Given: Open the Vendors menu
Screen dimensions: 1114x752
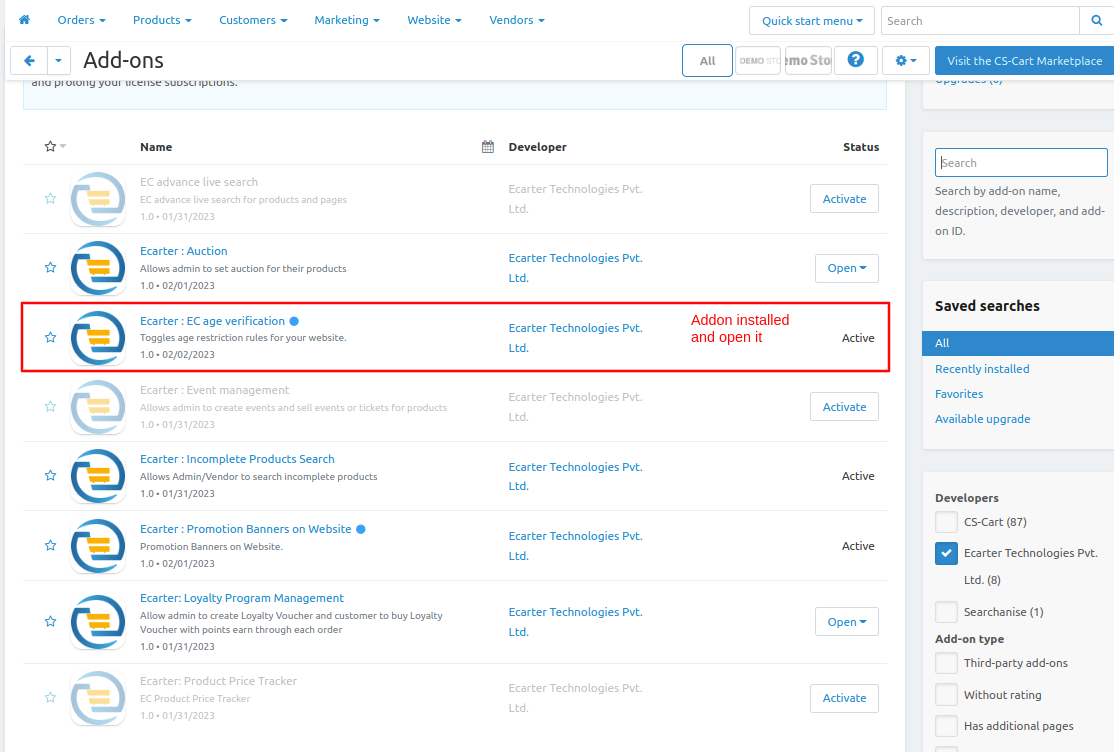Looking at the screenshot, I should [517, 20].
